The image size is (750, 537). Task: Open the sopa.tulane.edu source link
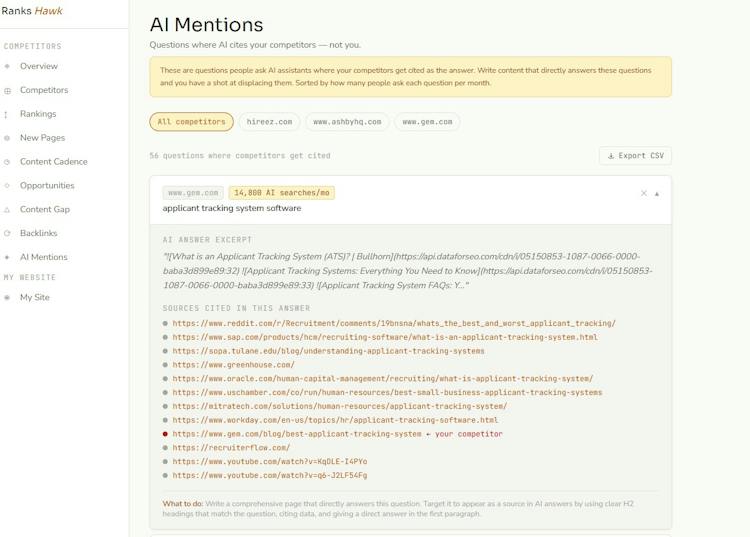coord(328,351)
